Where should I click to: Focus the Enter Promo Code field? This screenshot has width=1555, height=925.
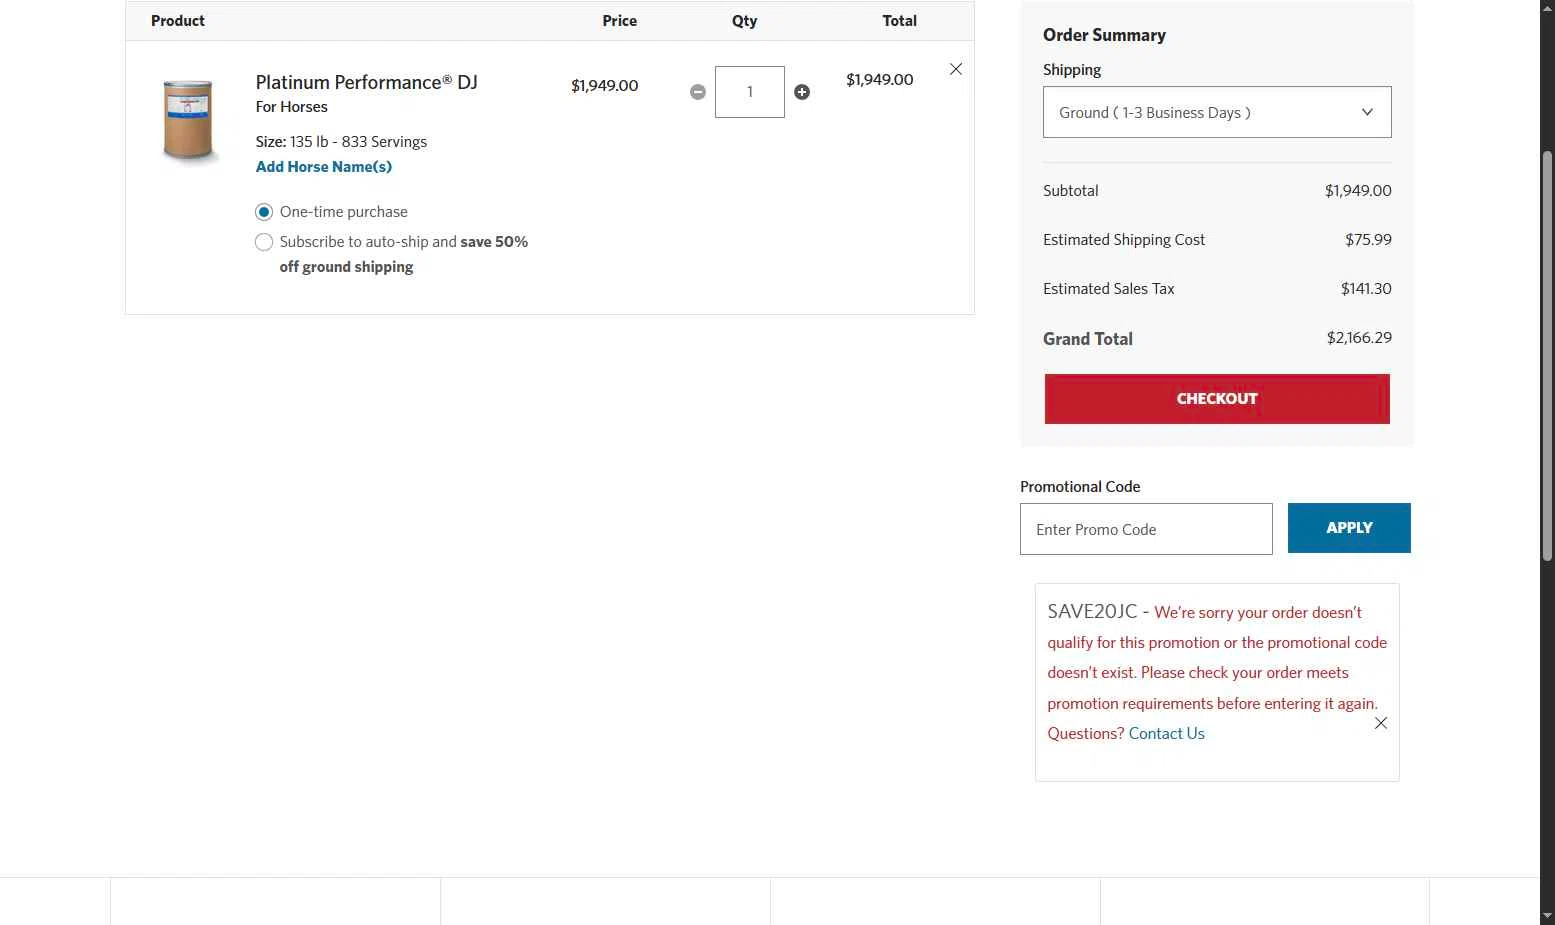point(1146,529)
